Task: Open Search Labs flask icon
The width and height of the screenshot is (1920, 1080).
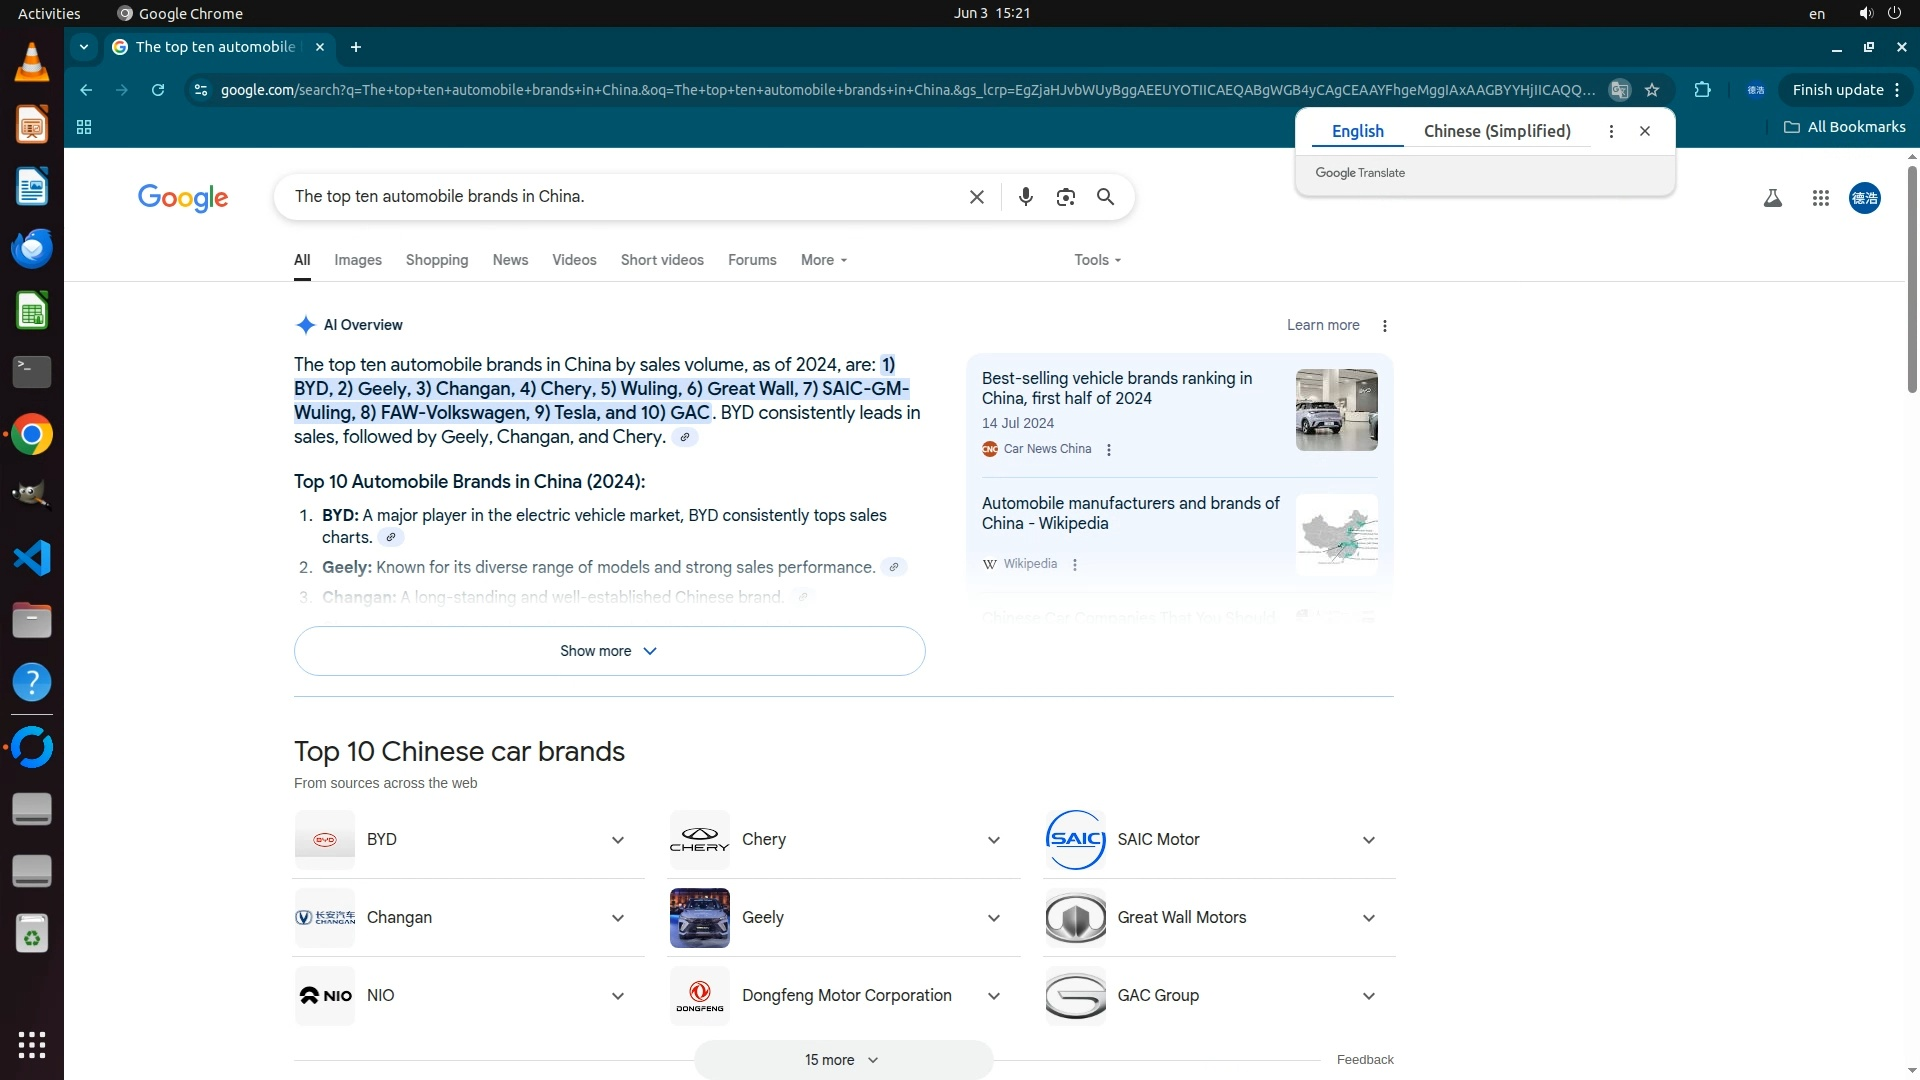Action: point(1772,198)
